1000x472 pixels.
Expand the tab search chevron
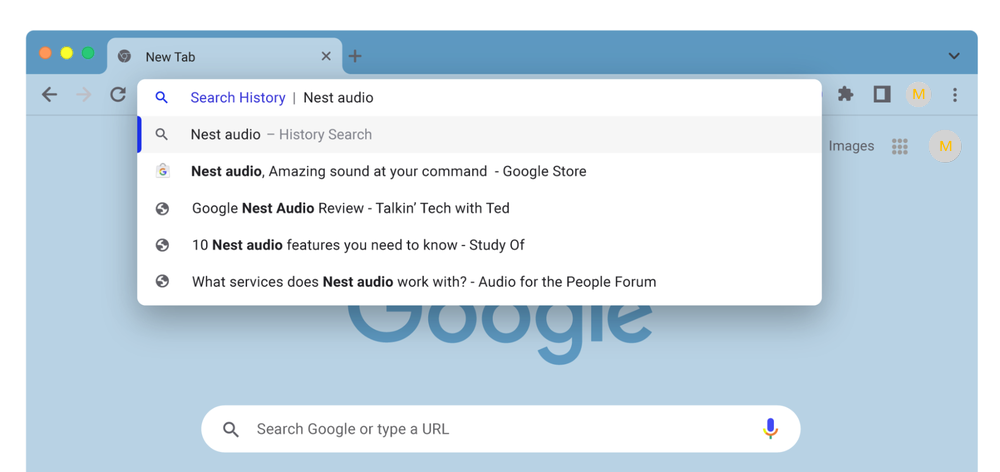click(954, 56)
